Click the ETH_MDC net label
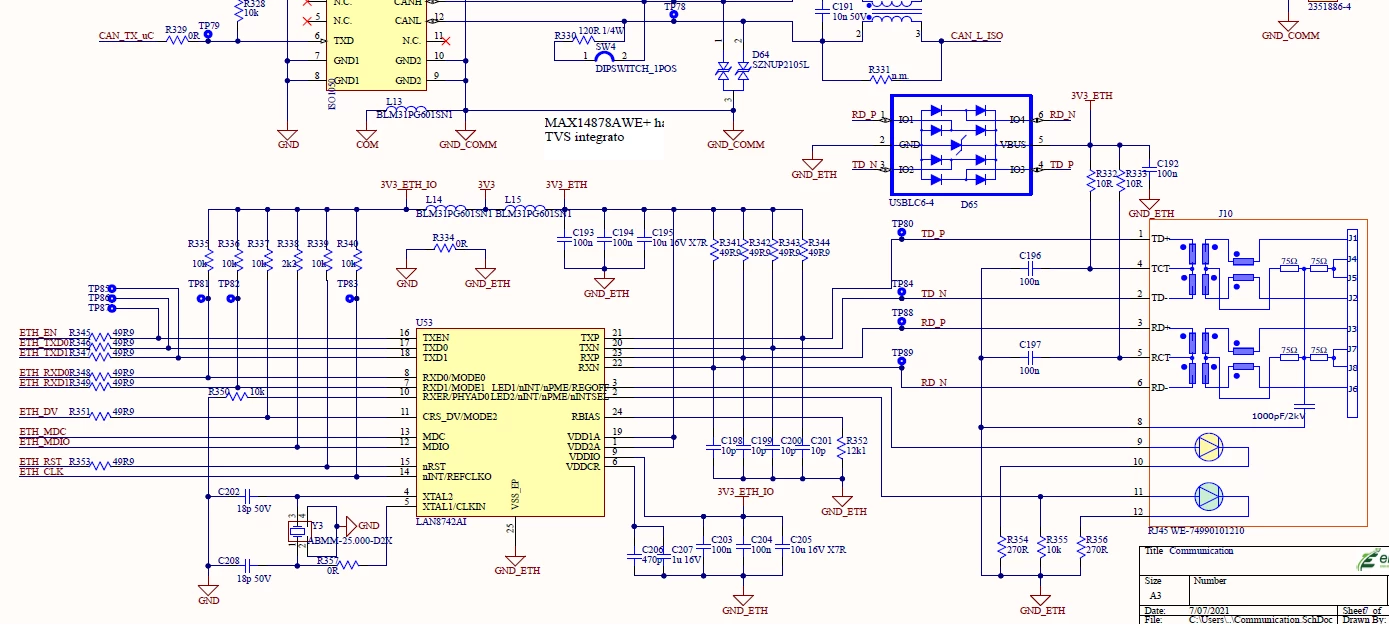 44,432
